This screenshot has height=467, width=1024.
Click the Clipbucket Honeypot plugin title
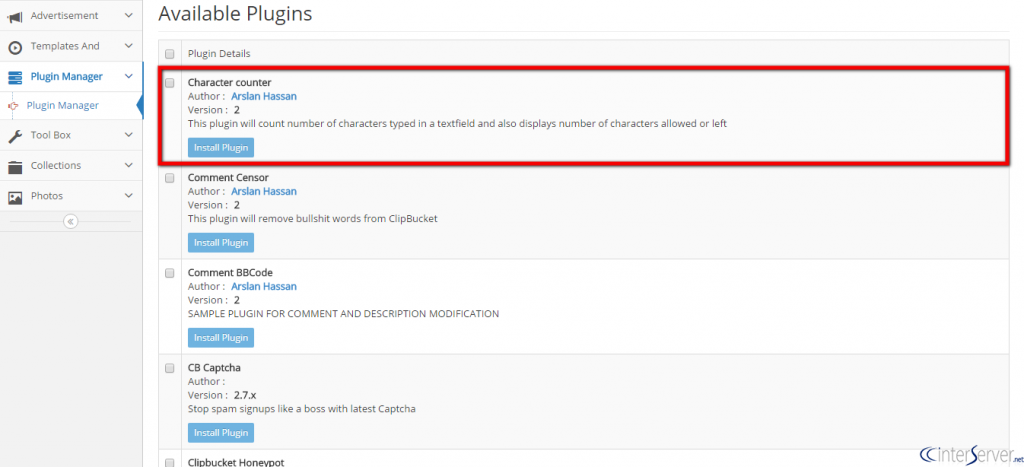236,462
